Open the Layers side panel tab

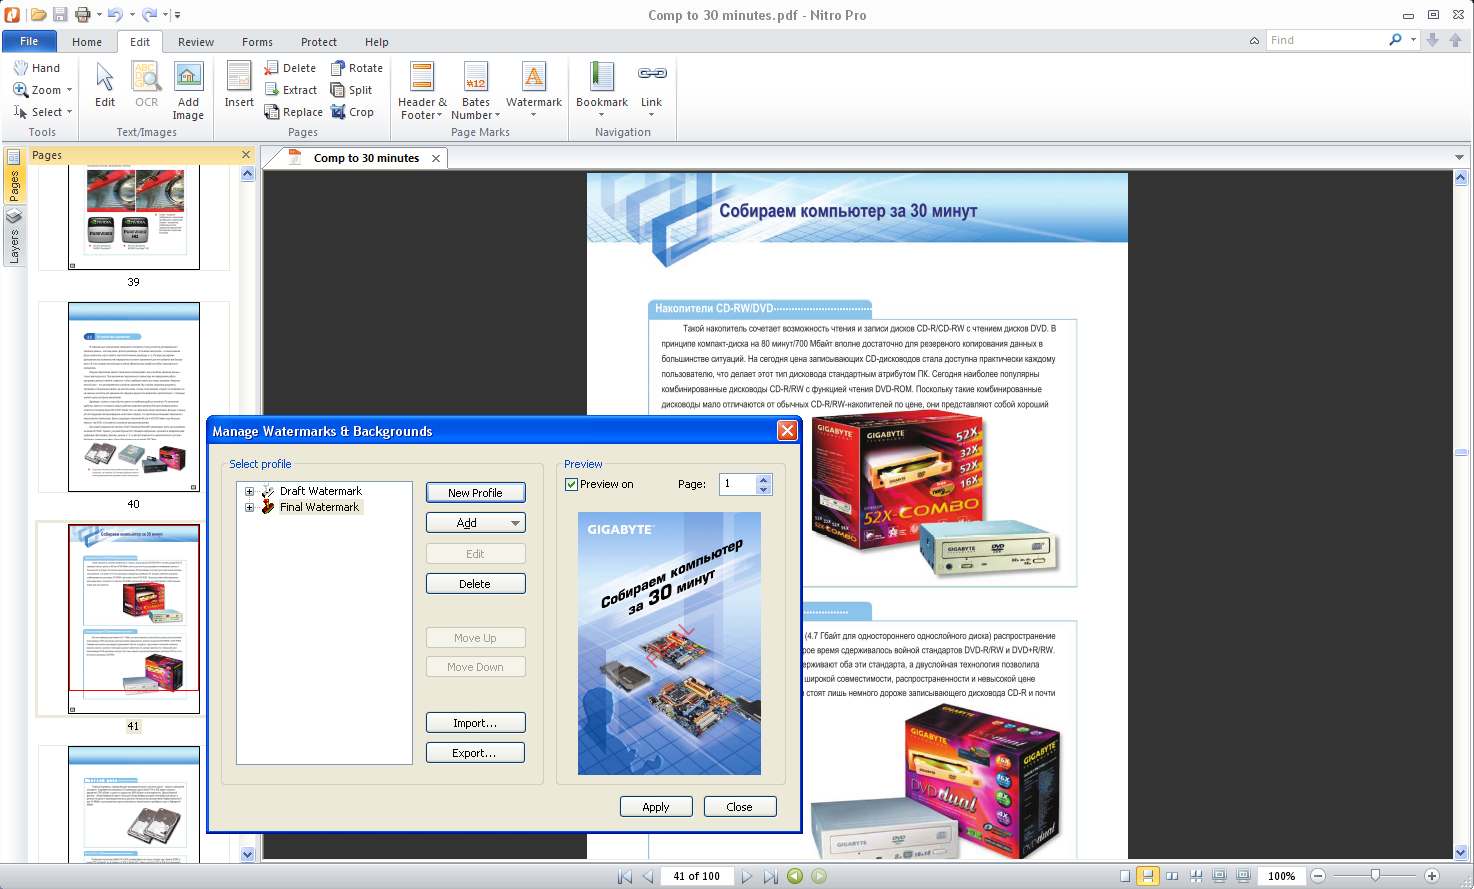(14, 238)
